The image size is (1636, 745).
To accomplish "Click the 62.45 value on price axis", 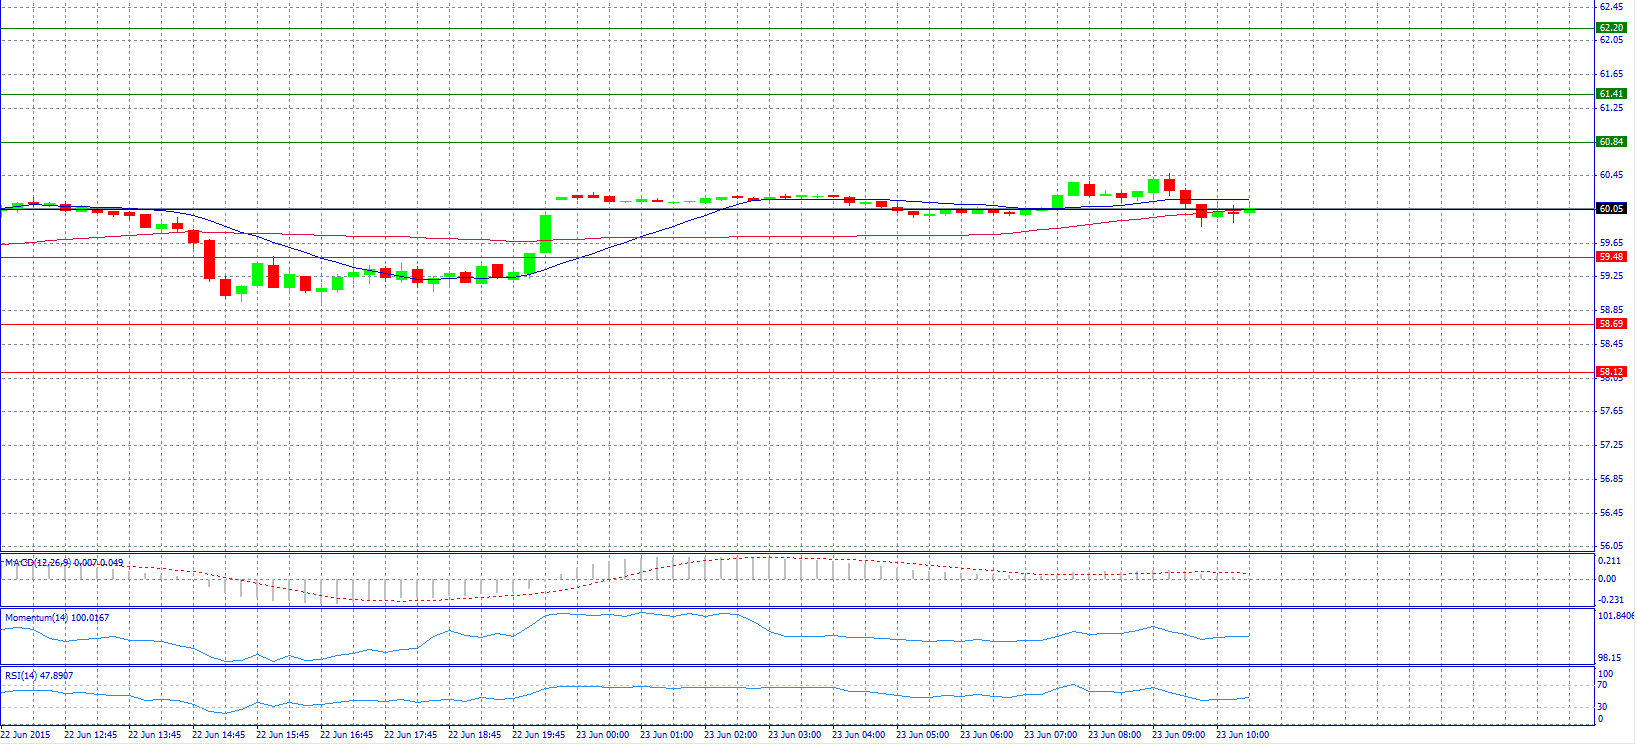I will point(1611,7).
